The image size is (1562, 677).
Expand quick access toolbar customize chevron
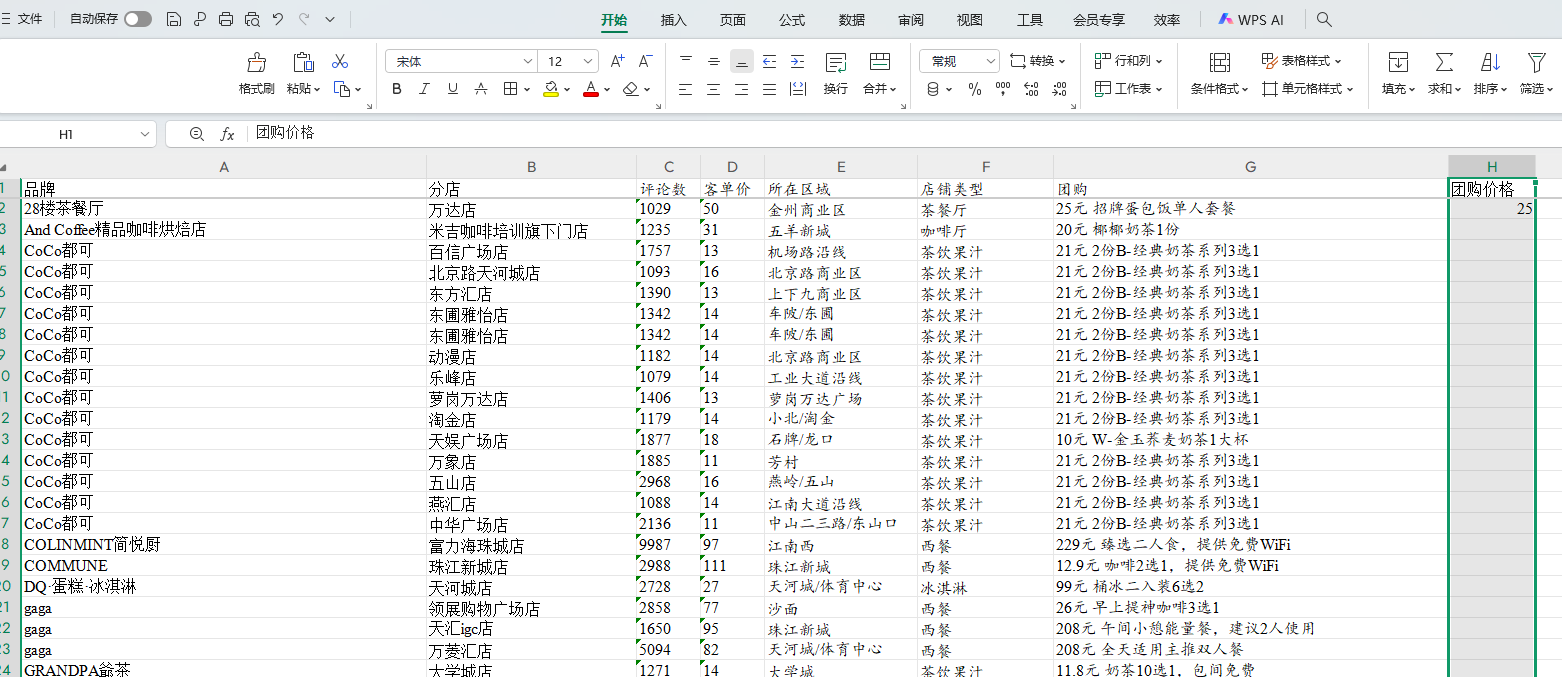point(330,19)
